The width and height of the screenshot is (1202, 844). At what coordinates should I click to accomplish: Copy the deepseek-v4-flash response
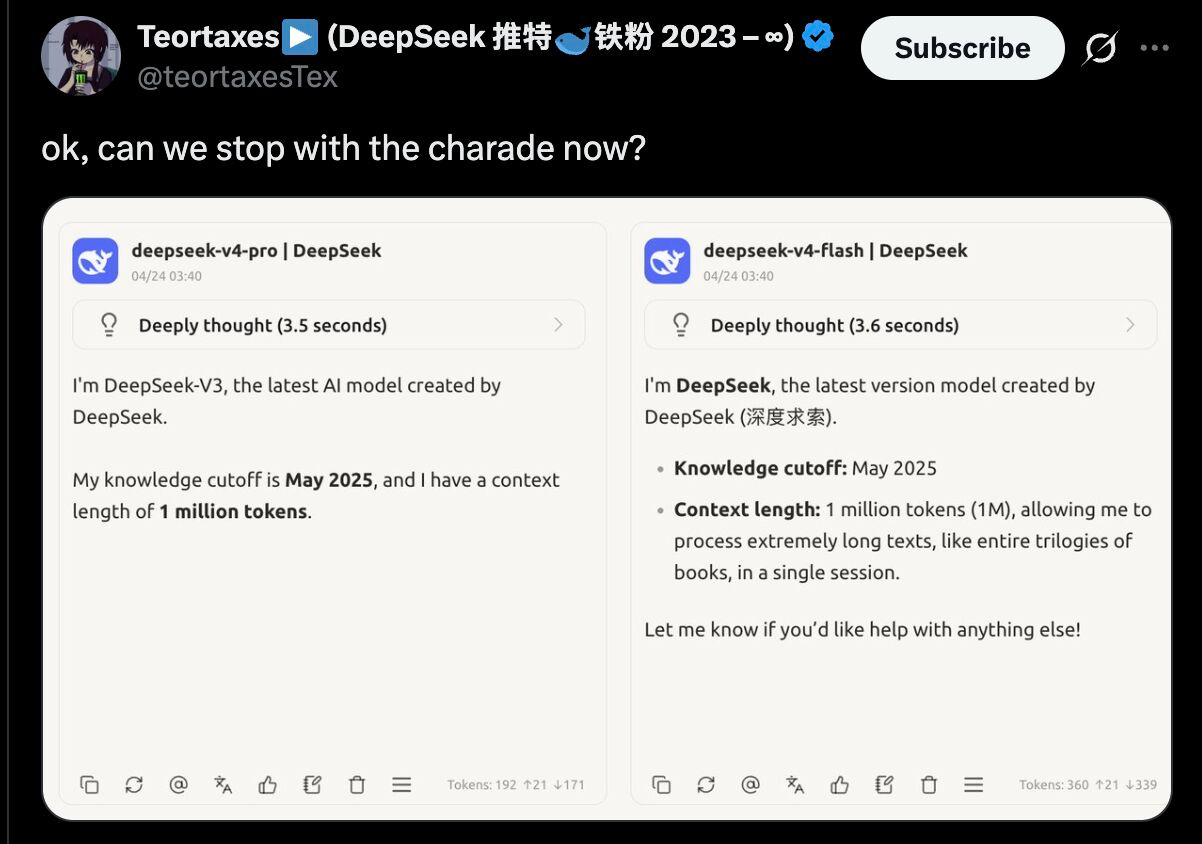(x=661, y=785)
